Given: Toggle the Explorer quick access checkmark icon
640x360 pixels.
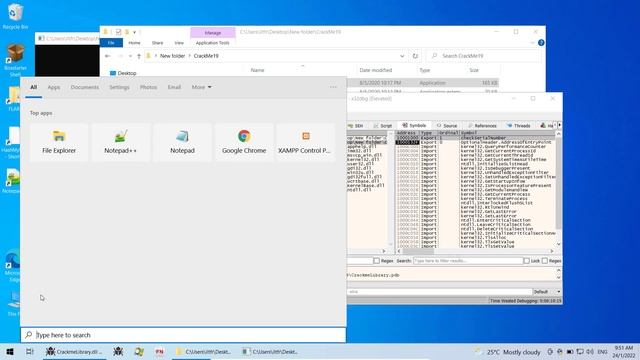Looking at the screenshot, I should pos(118,32).
